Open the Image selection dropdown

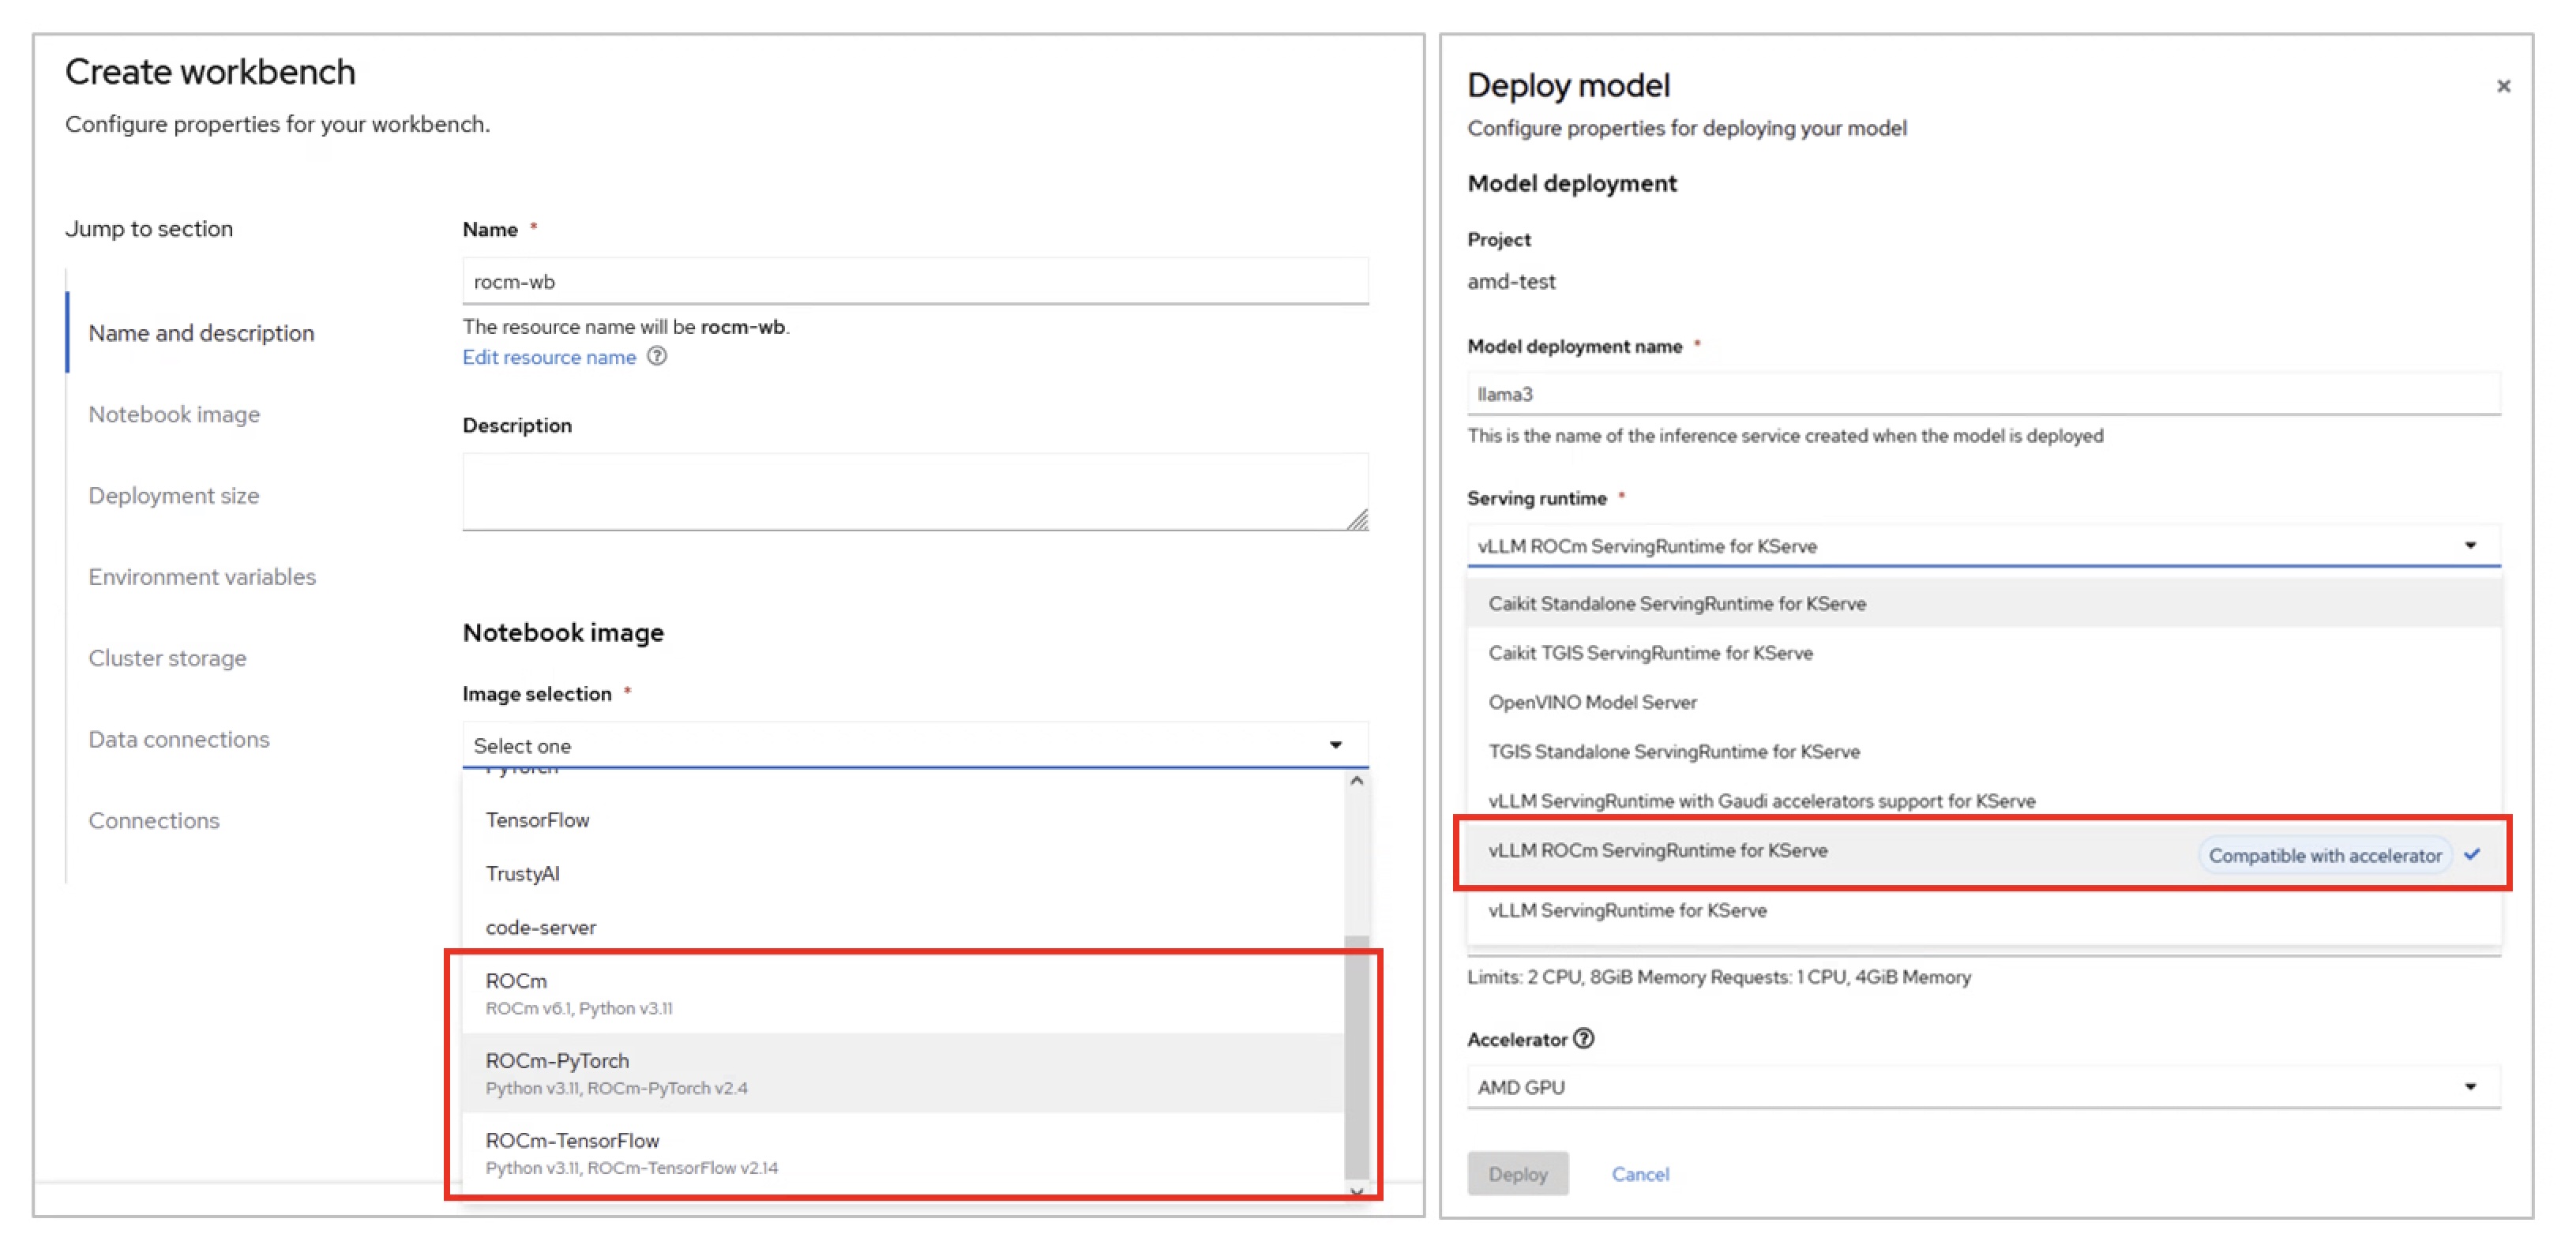point(915,745)
